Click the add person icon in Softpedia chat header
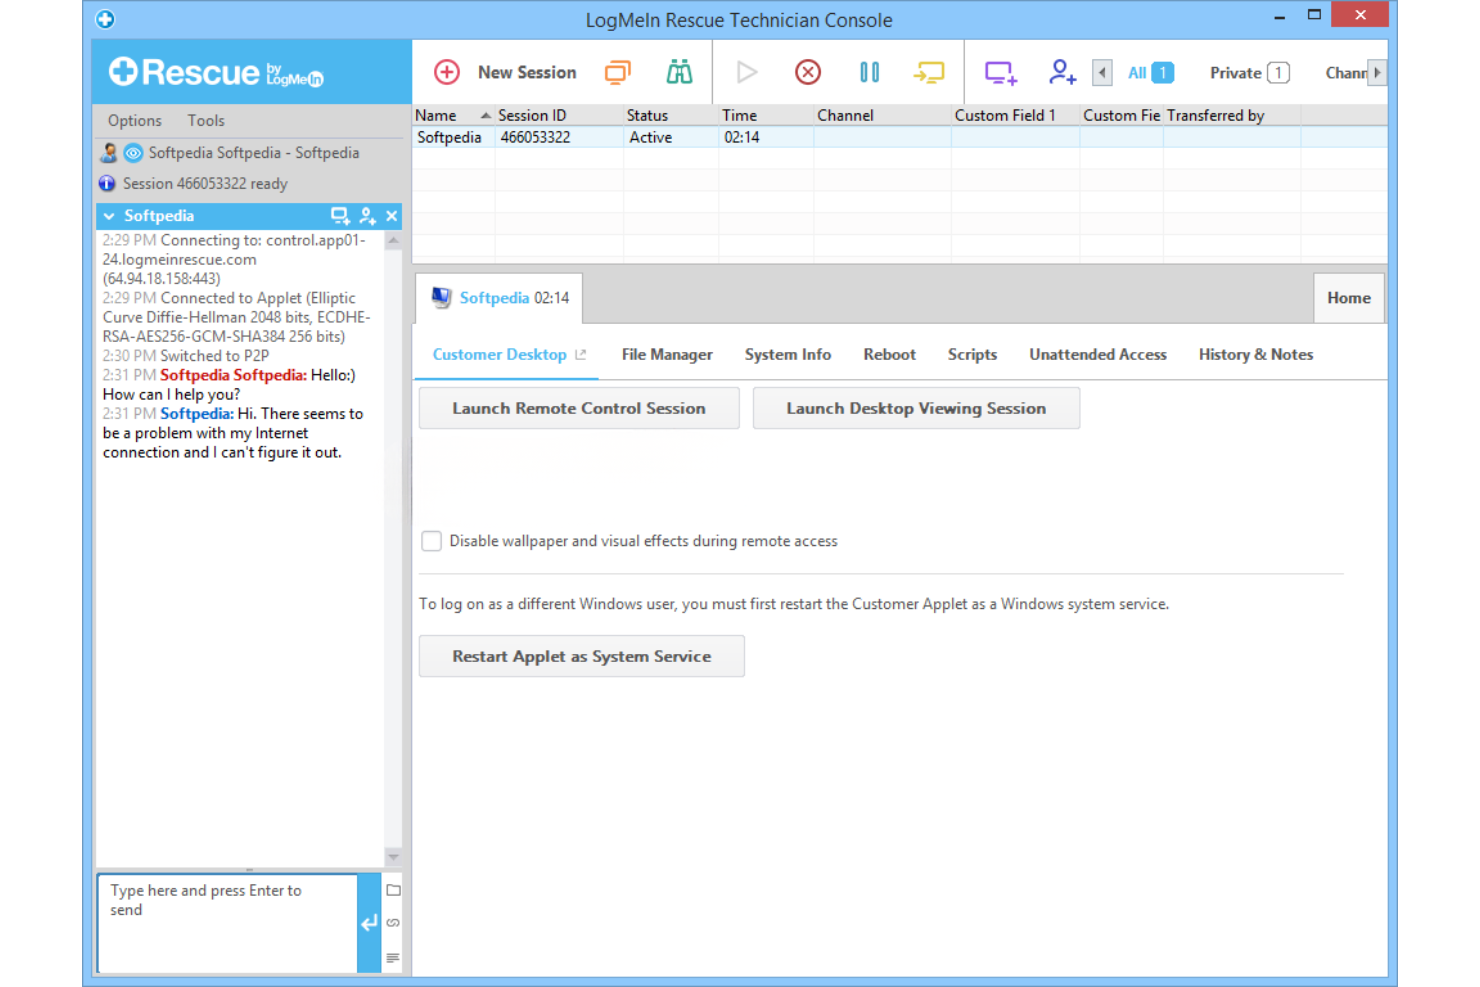The height and width of the screenshot is (987, 1480). [367, 215]
